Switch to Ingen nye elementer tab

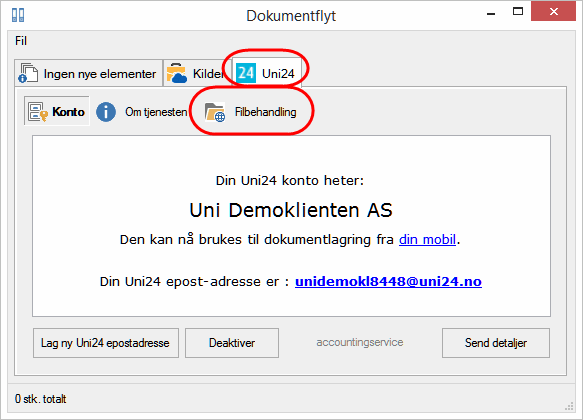pyautogui.click(x=89, y=73)
